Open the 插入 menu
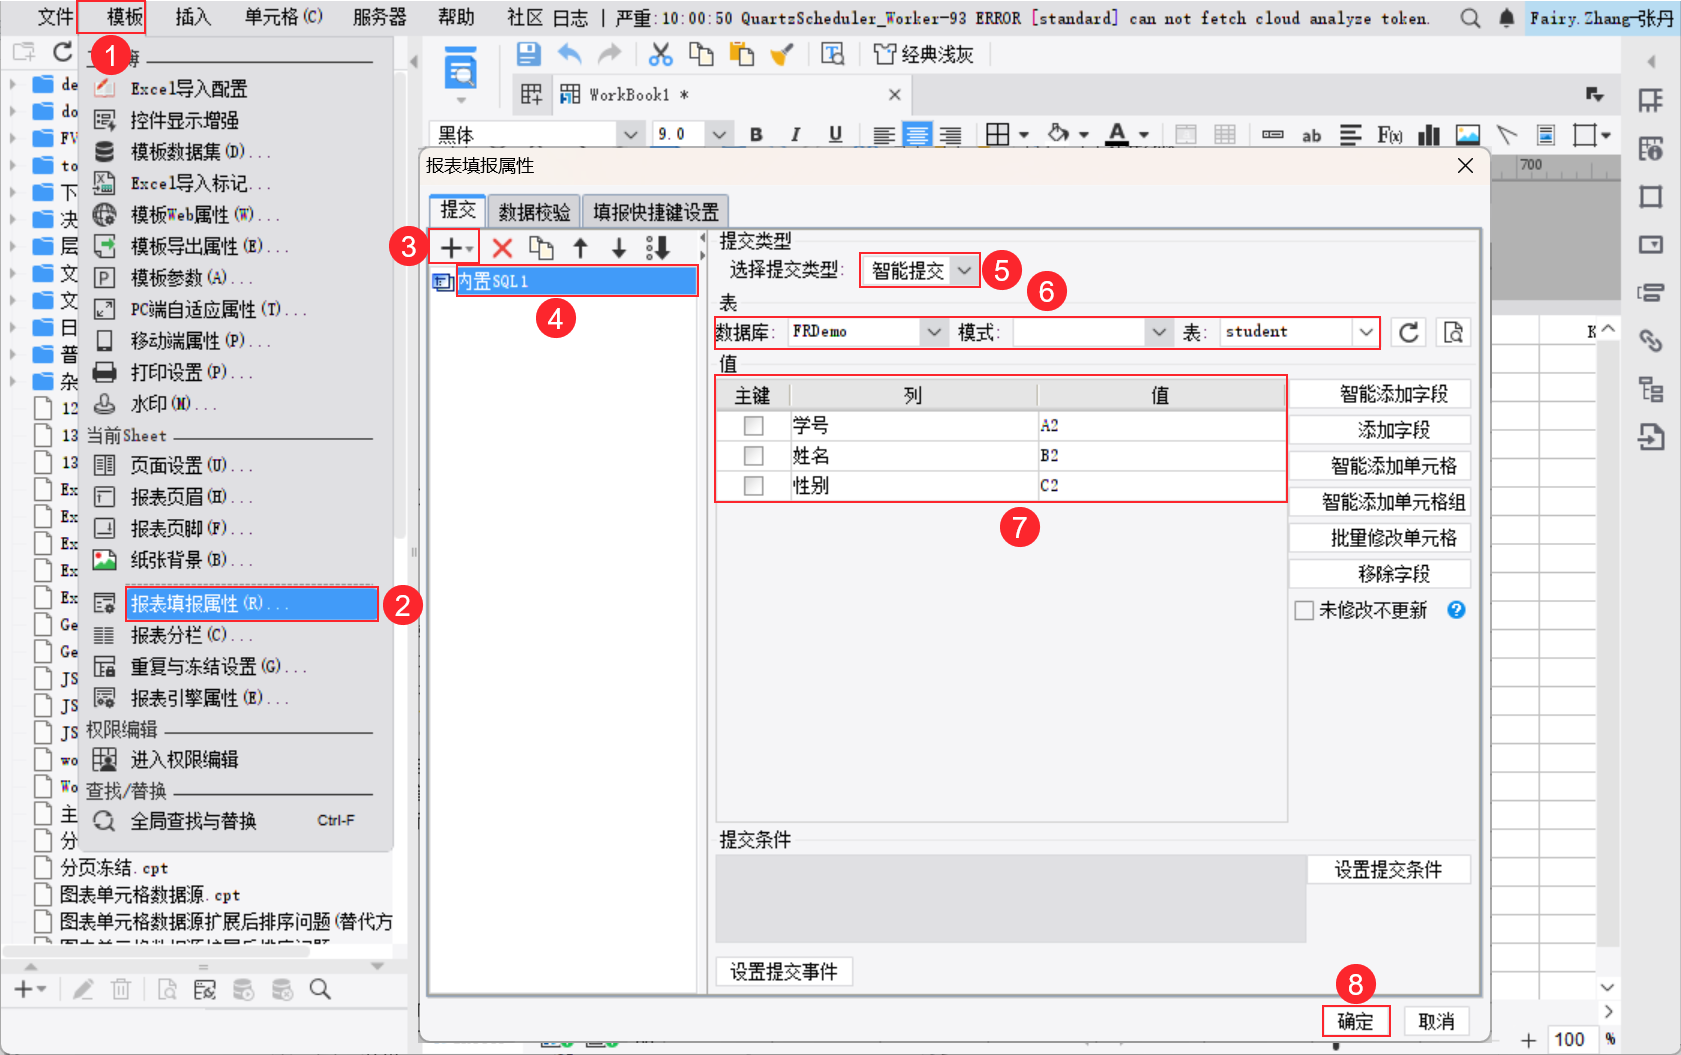The image size is (1681, 1055). pyautogui.click(x=193, y=17)
